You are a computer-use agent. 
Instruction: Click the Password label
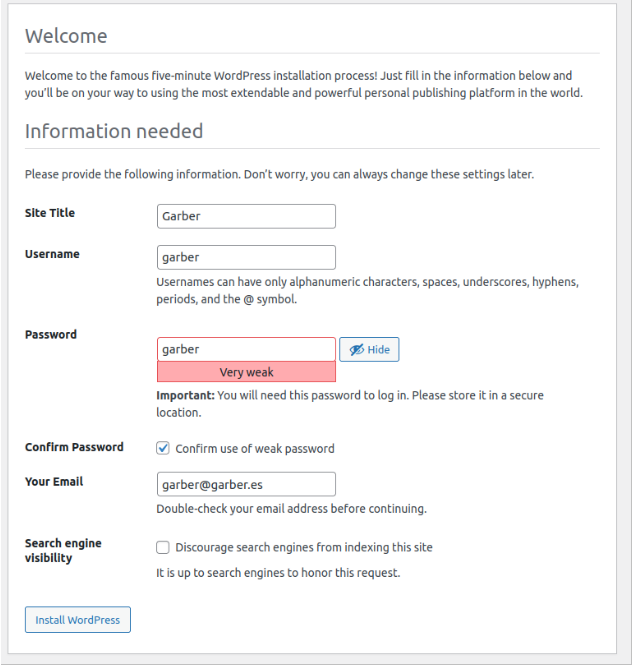[51, 334]
